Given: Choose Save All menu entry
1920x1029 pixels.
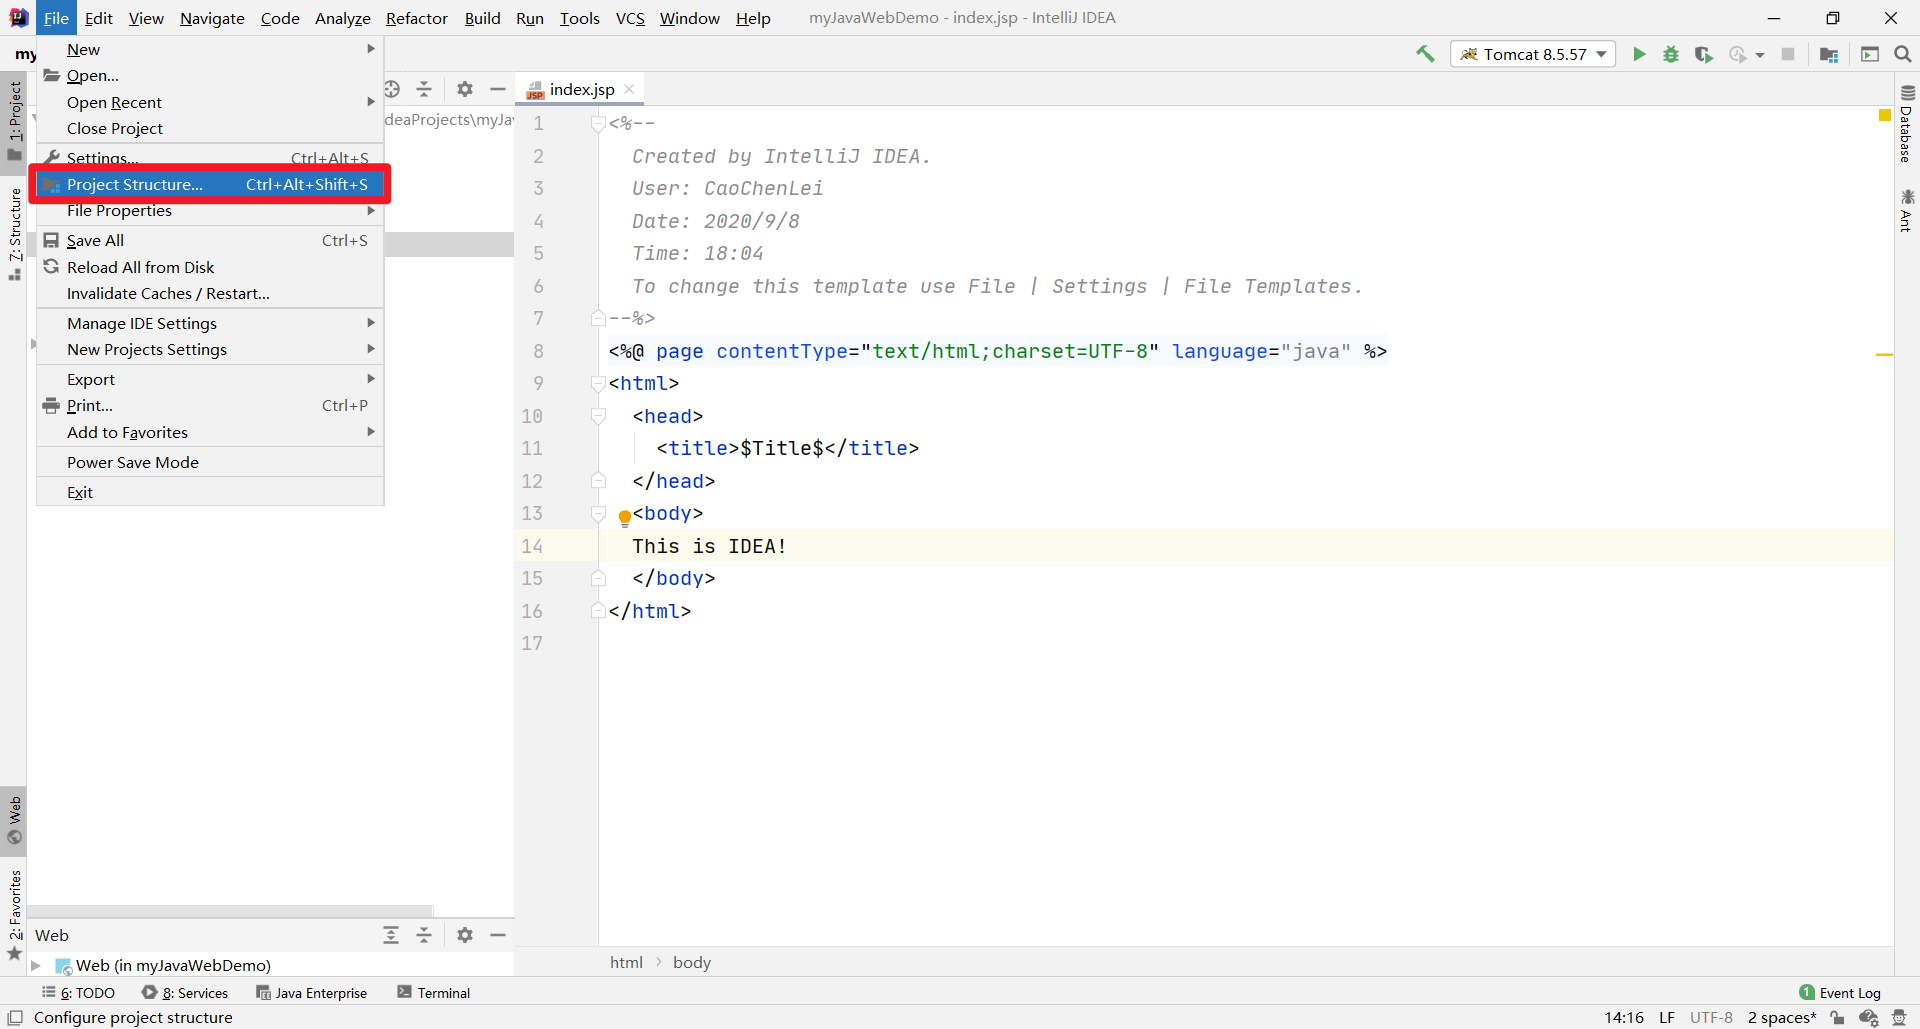Looking at the screenshot, I should click(x=210, y=240).
